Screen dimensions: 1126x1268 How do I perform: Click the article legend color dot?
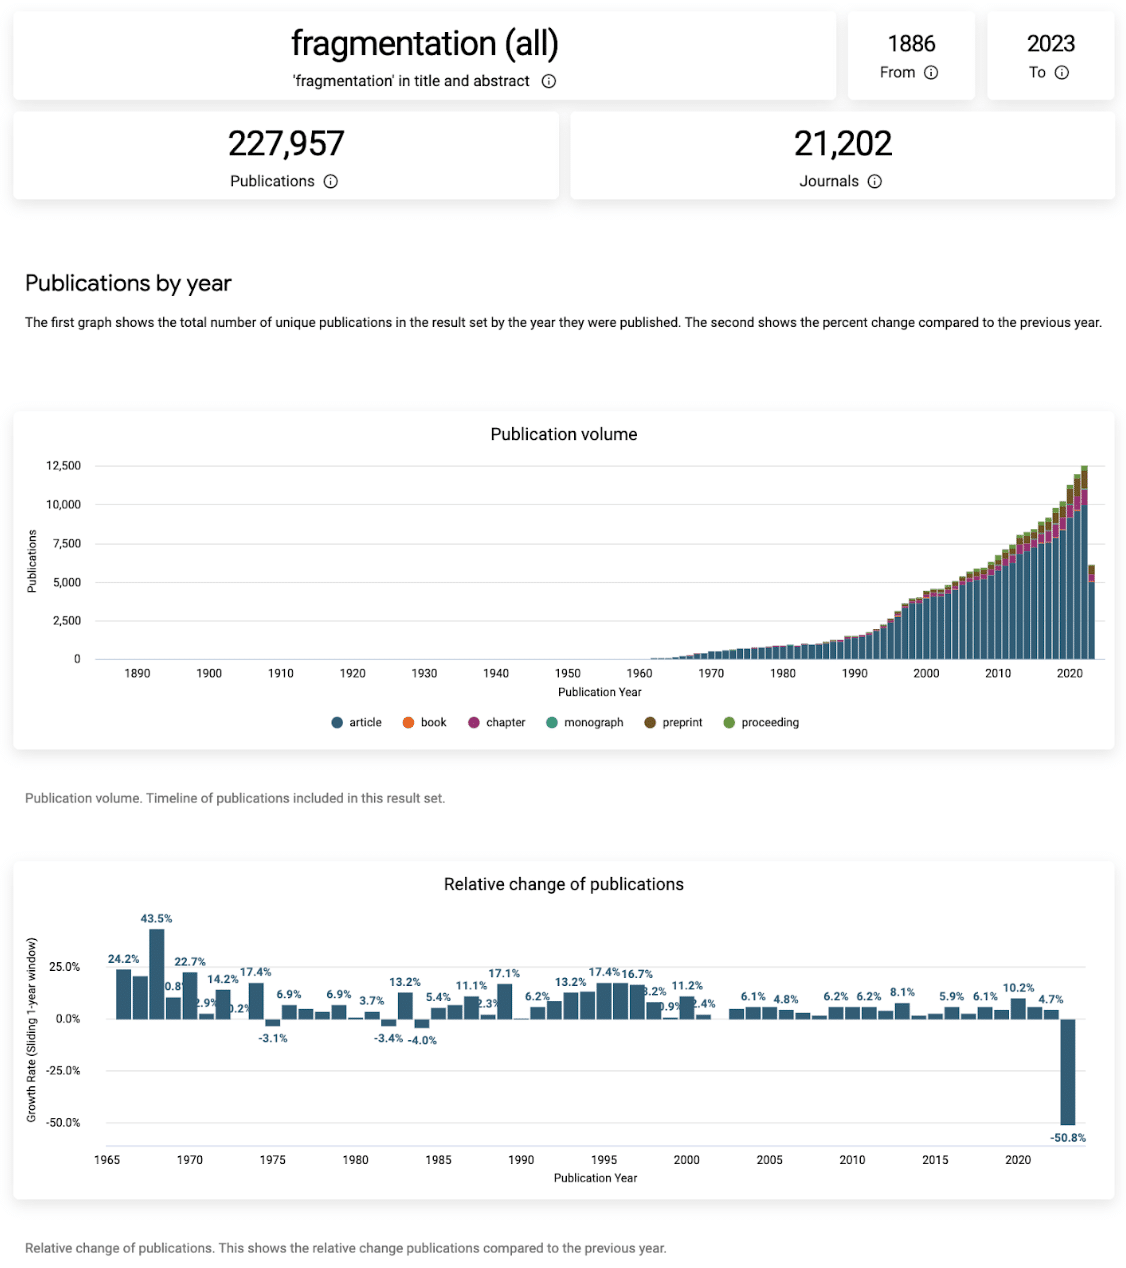pyautogui.click(x=336, y=722)
